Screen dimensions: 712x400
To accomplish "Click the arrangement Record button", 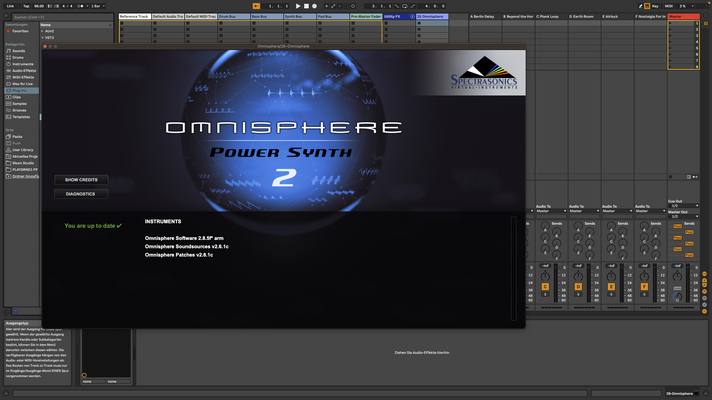I will click(x=314, y=6).
